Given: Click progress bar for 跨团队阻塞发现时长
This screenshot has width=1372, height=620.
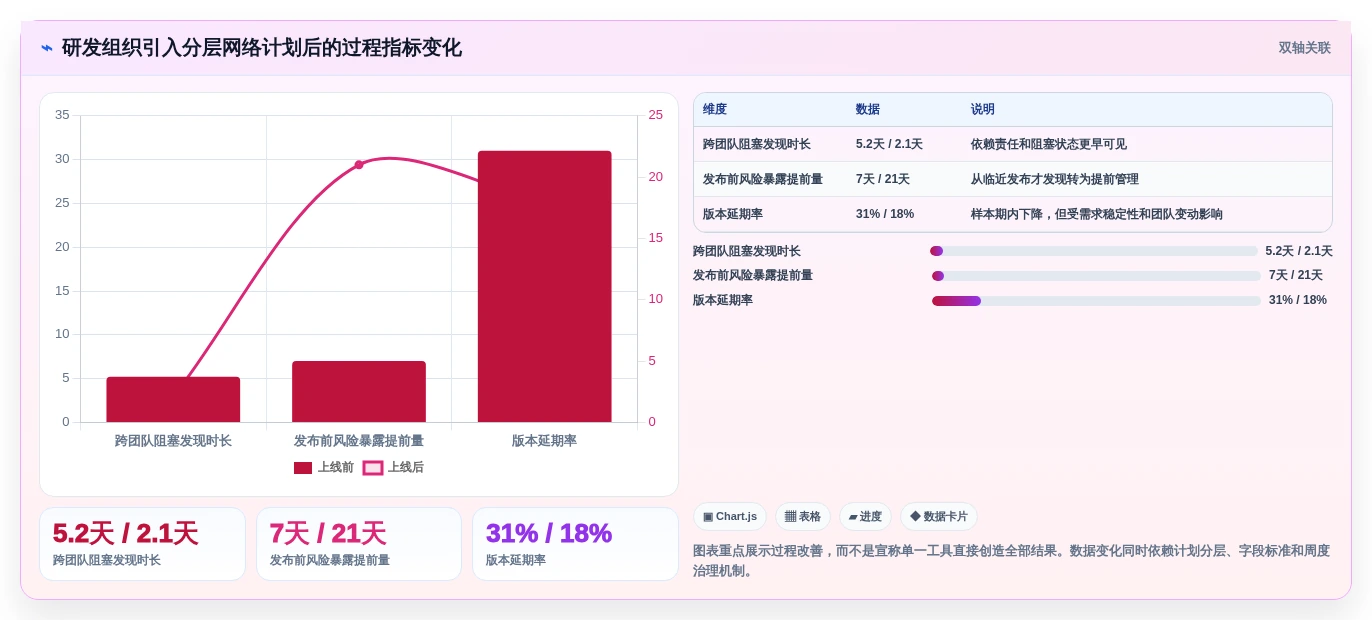Looking at the screenshot, I should click(x=1094, y=251).
